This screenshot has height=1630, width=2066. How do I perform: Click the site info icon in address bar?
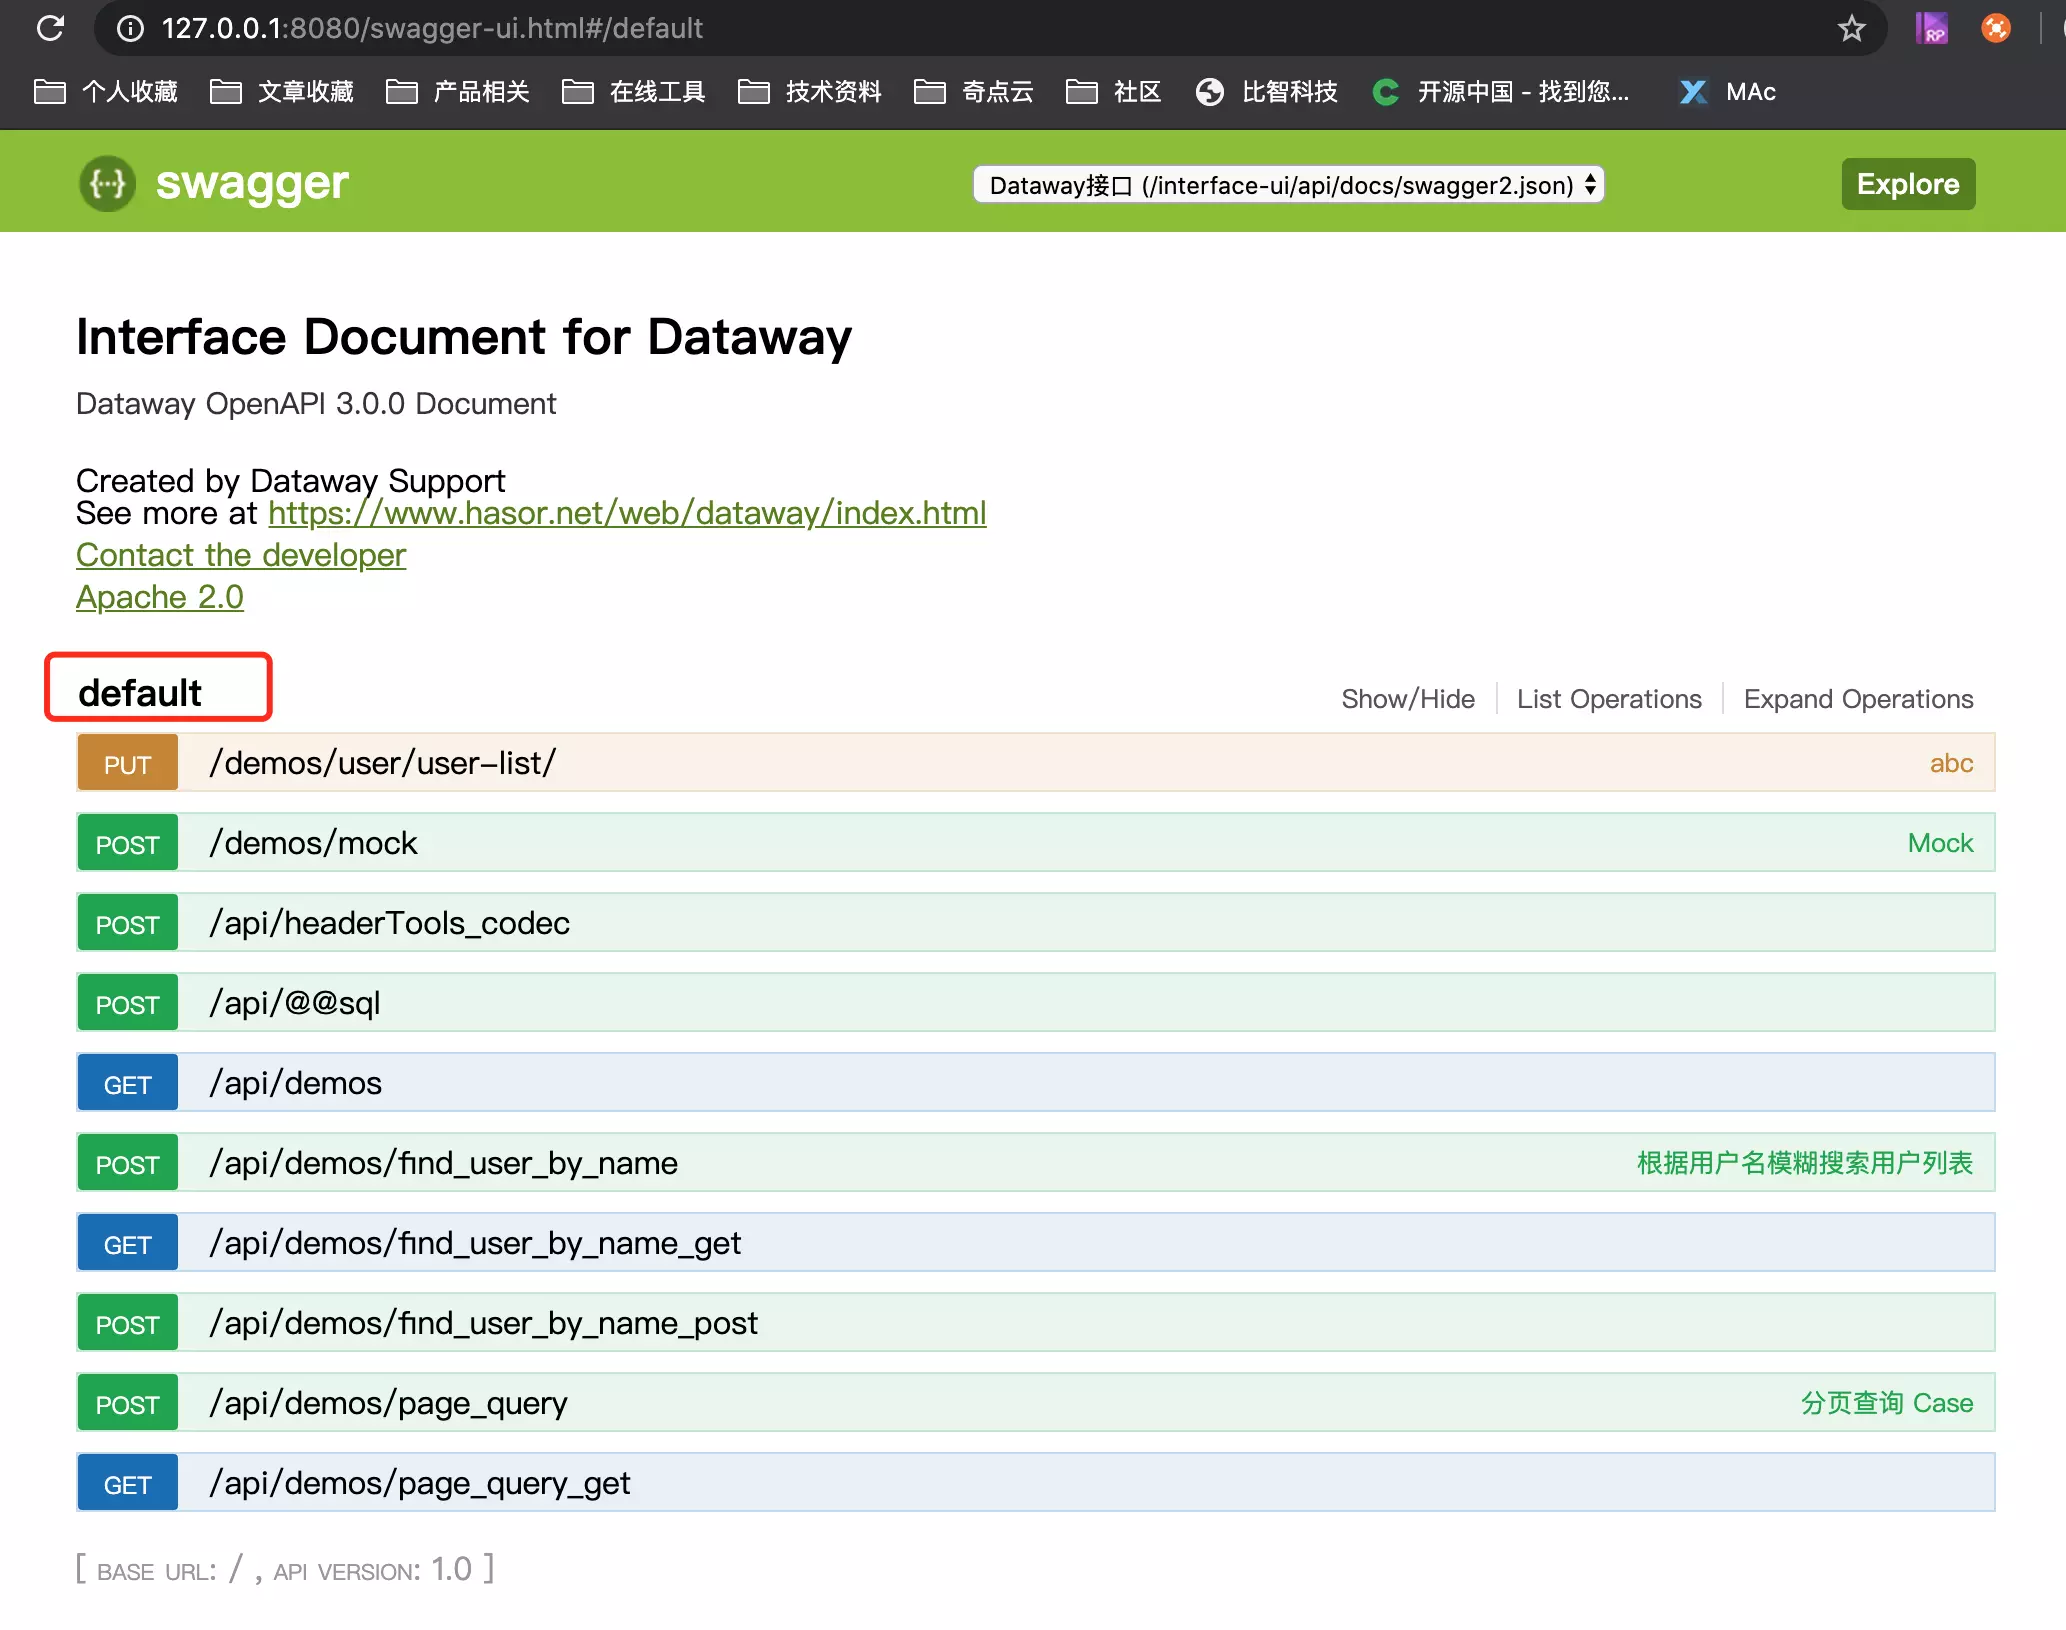click(x=130, y=28)
